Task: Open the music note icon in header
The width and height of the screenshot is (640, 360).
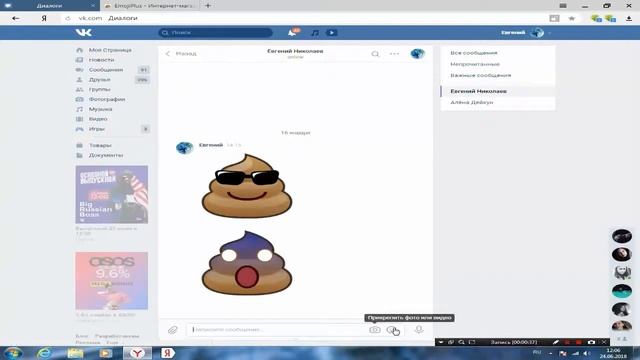Action: tap(315, 33)
